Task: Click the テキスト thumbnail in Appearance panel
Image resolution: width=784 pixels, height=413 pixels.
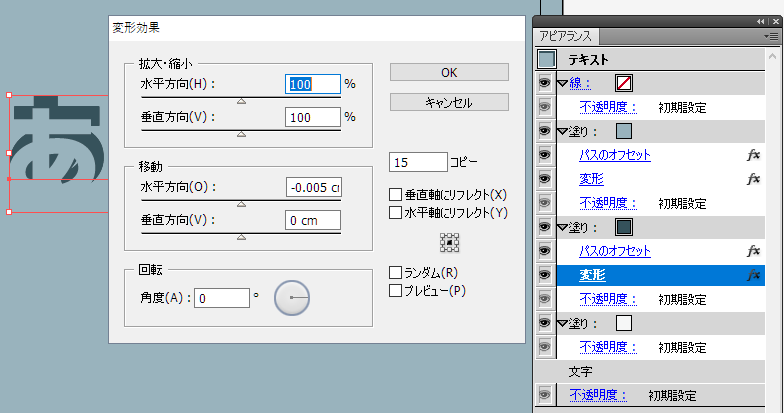Action: (x=547, y=59)
